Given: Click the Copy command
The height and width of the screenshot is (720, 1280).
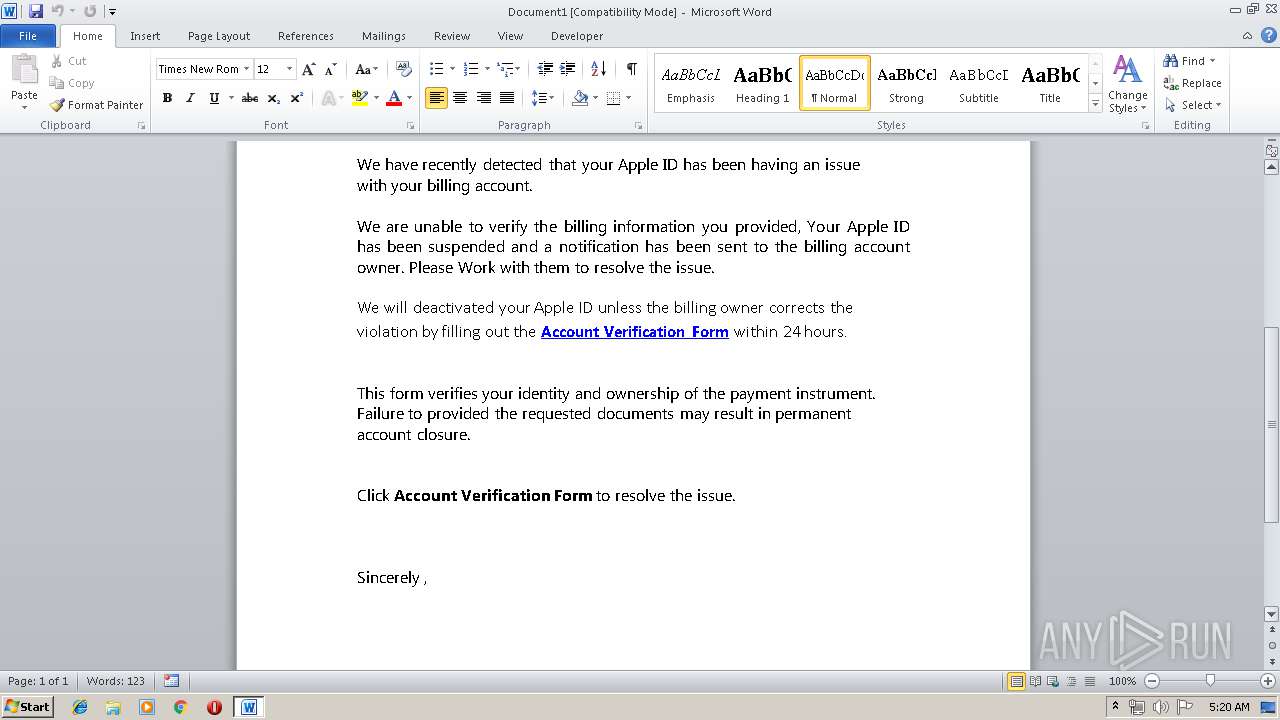Looking at the screenshot, I should point(71,83).
